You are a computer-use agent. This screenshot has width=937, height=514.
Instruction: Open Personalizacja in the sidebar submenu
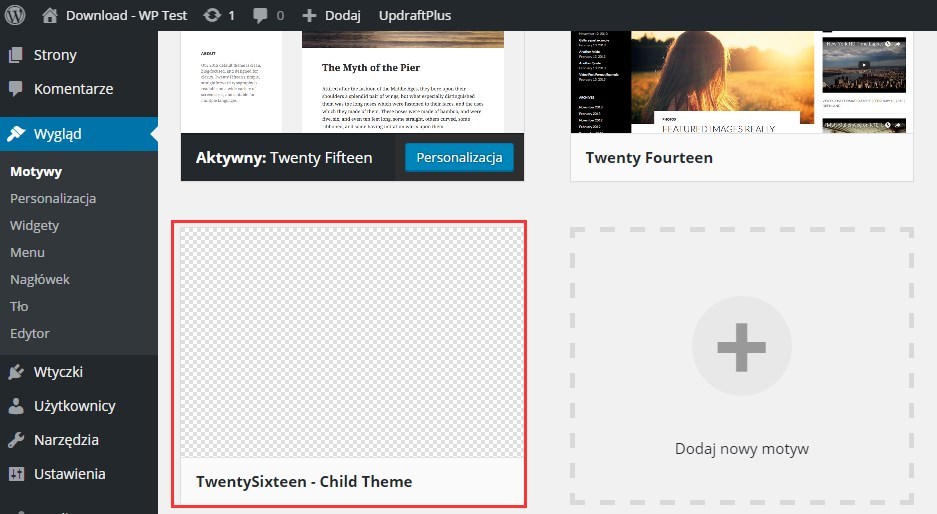coord(53,198)
